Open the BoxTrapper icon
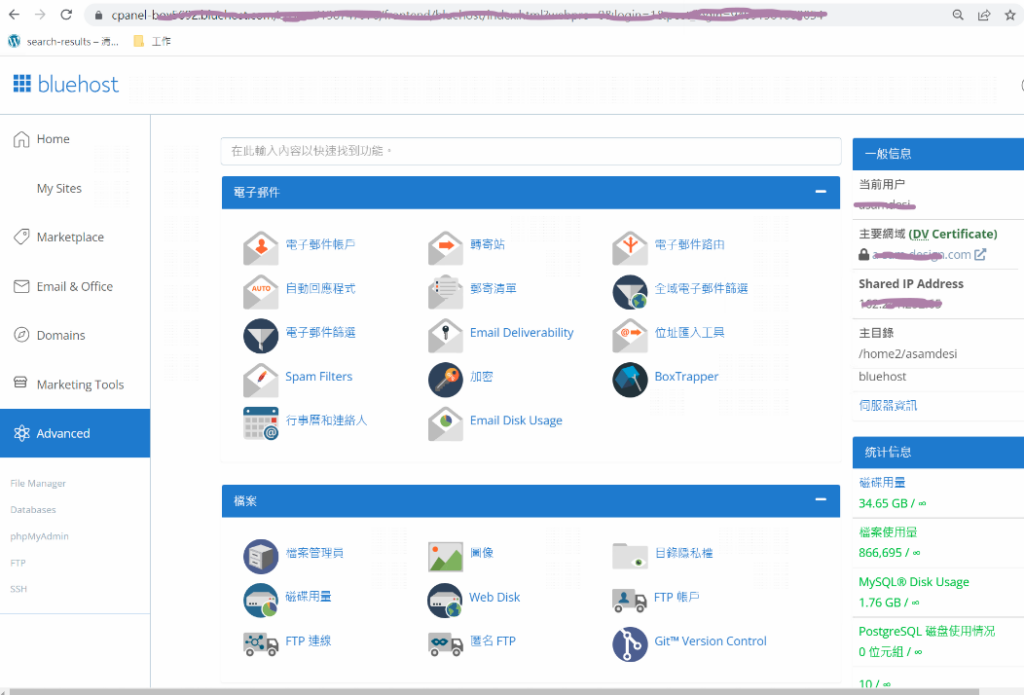Viewport: 1024px width, 695px height. [630, 378]
